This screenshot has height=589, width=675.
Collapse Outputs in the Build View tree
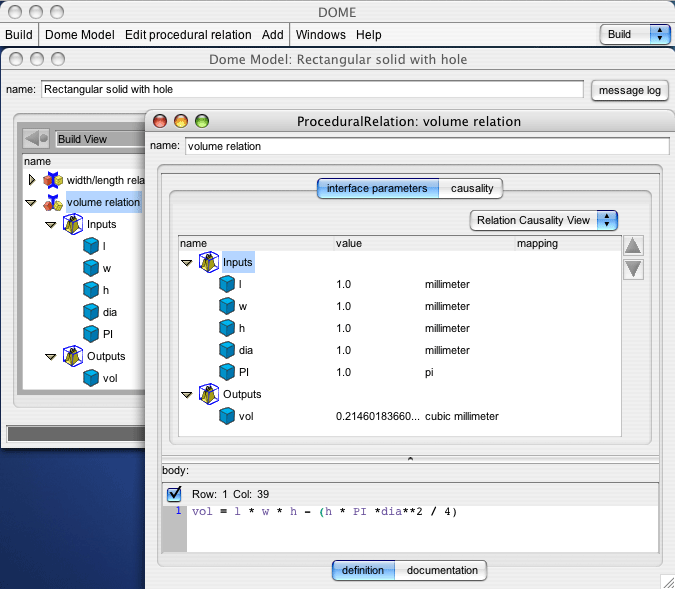[x=51, y=356]
